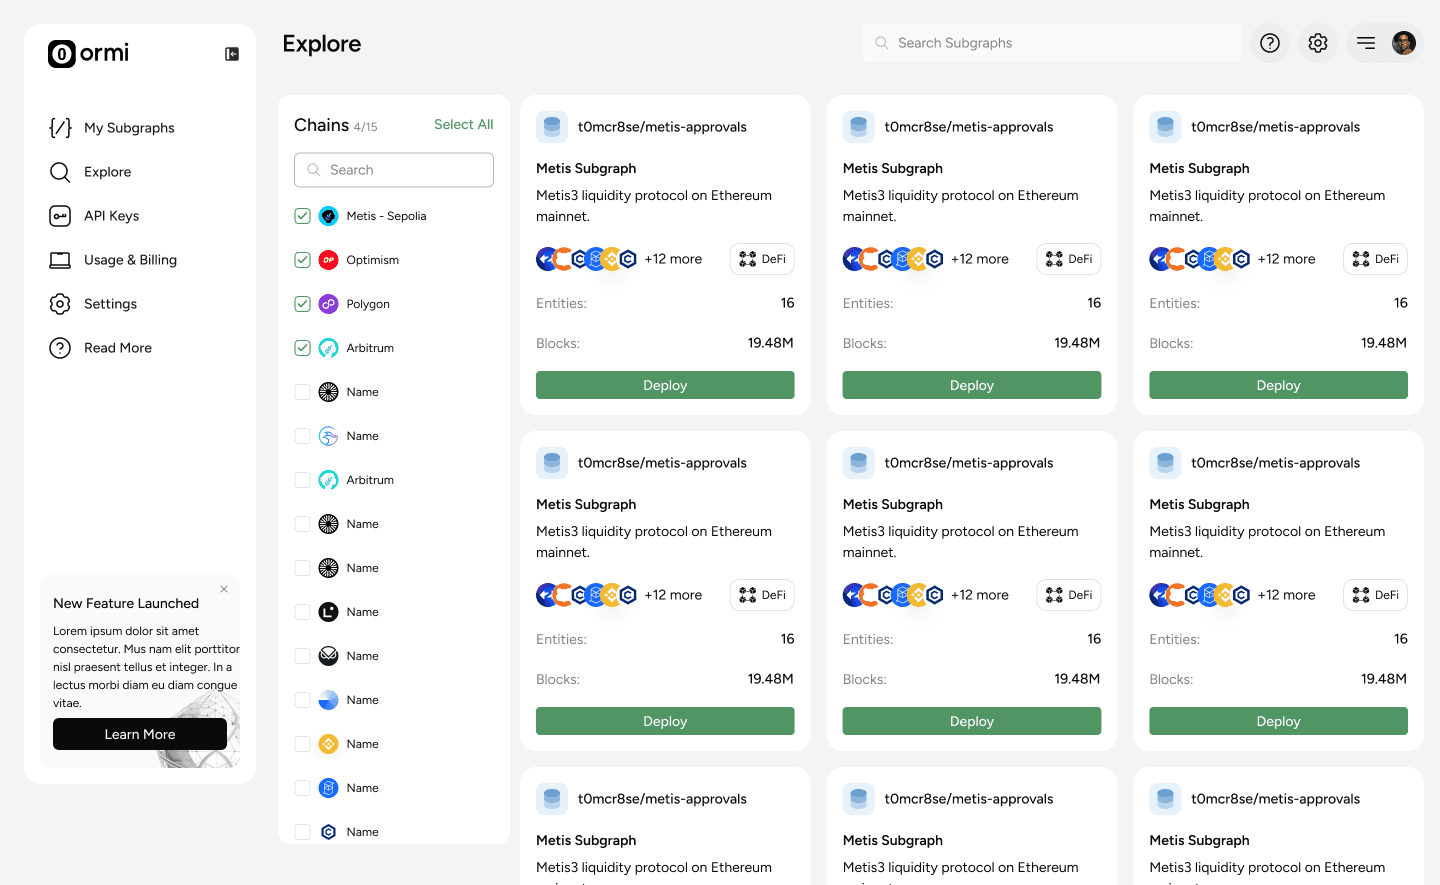Viewport: 1440px width, 885px height.
Task: Click the curly braces My Subgraphs icon
Action: (x=60, y=128)
